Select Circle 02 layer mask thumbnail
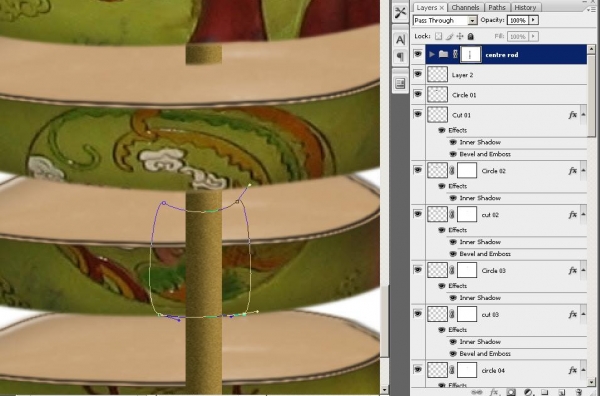 [x=467, y=171]
